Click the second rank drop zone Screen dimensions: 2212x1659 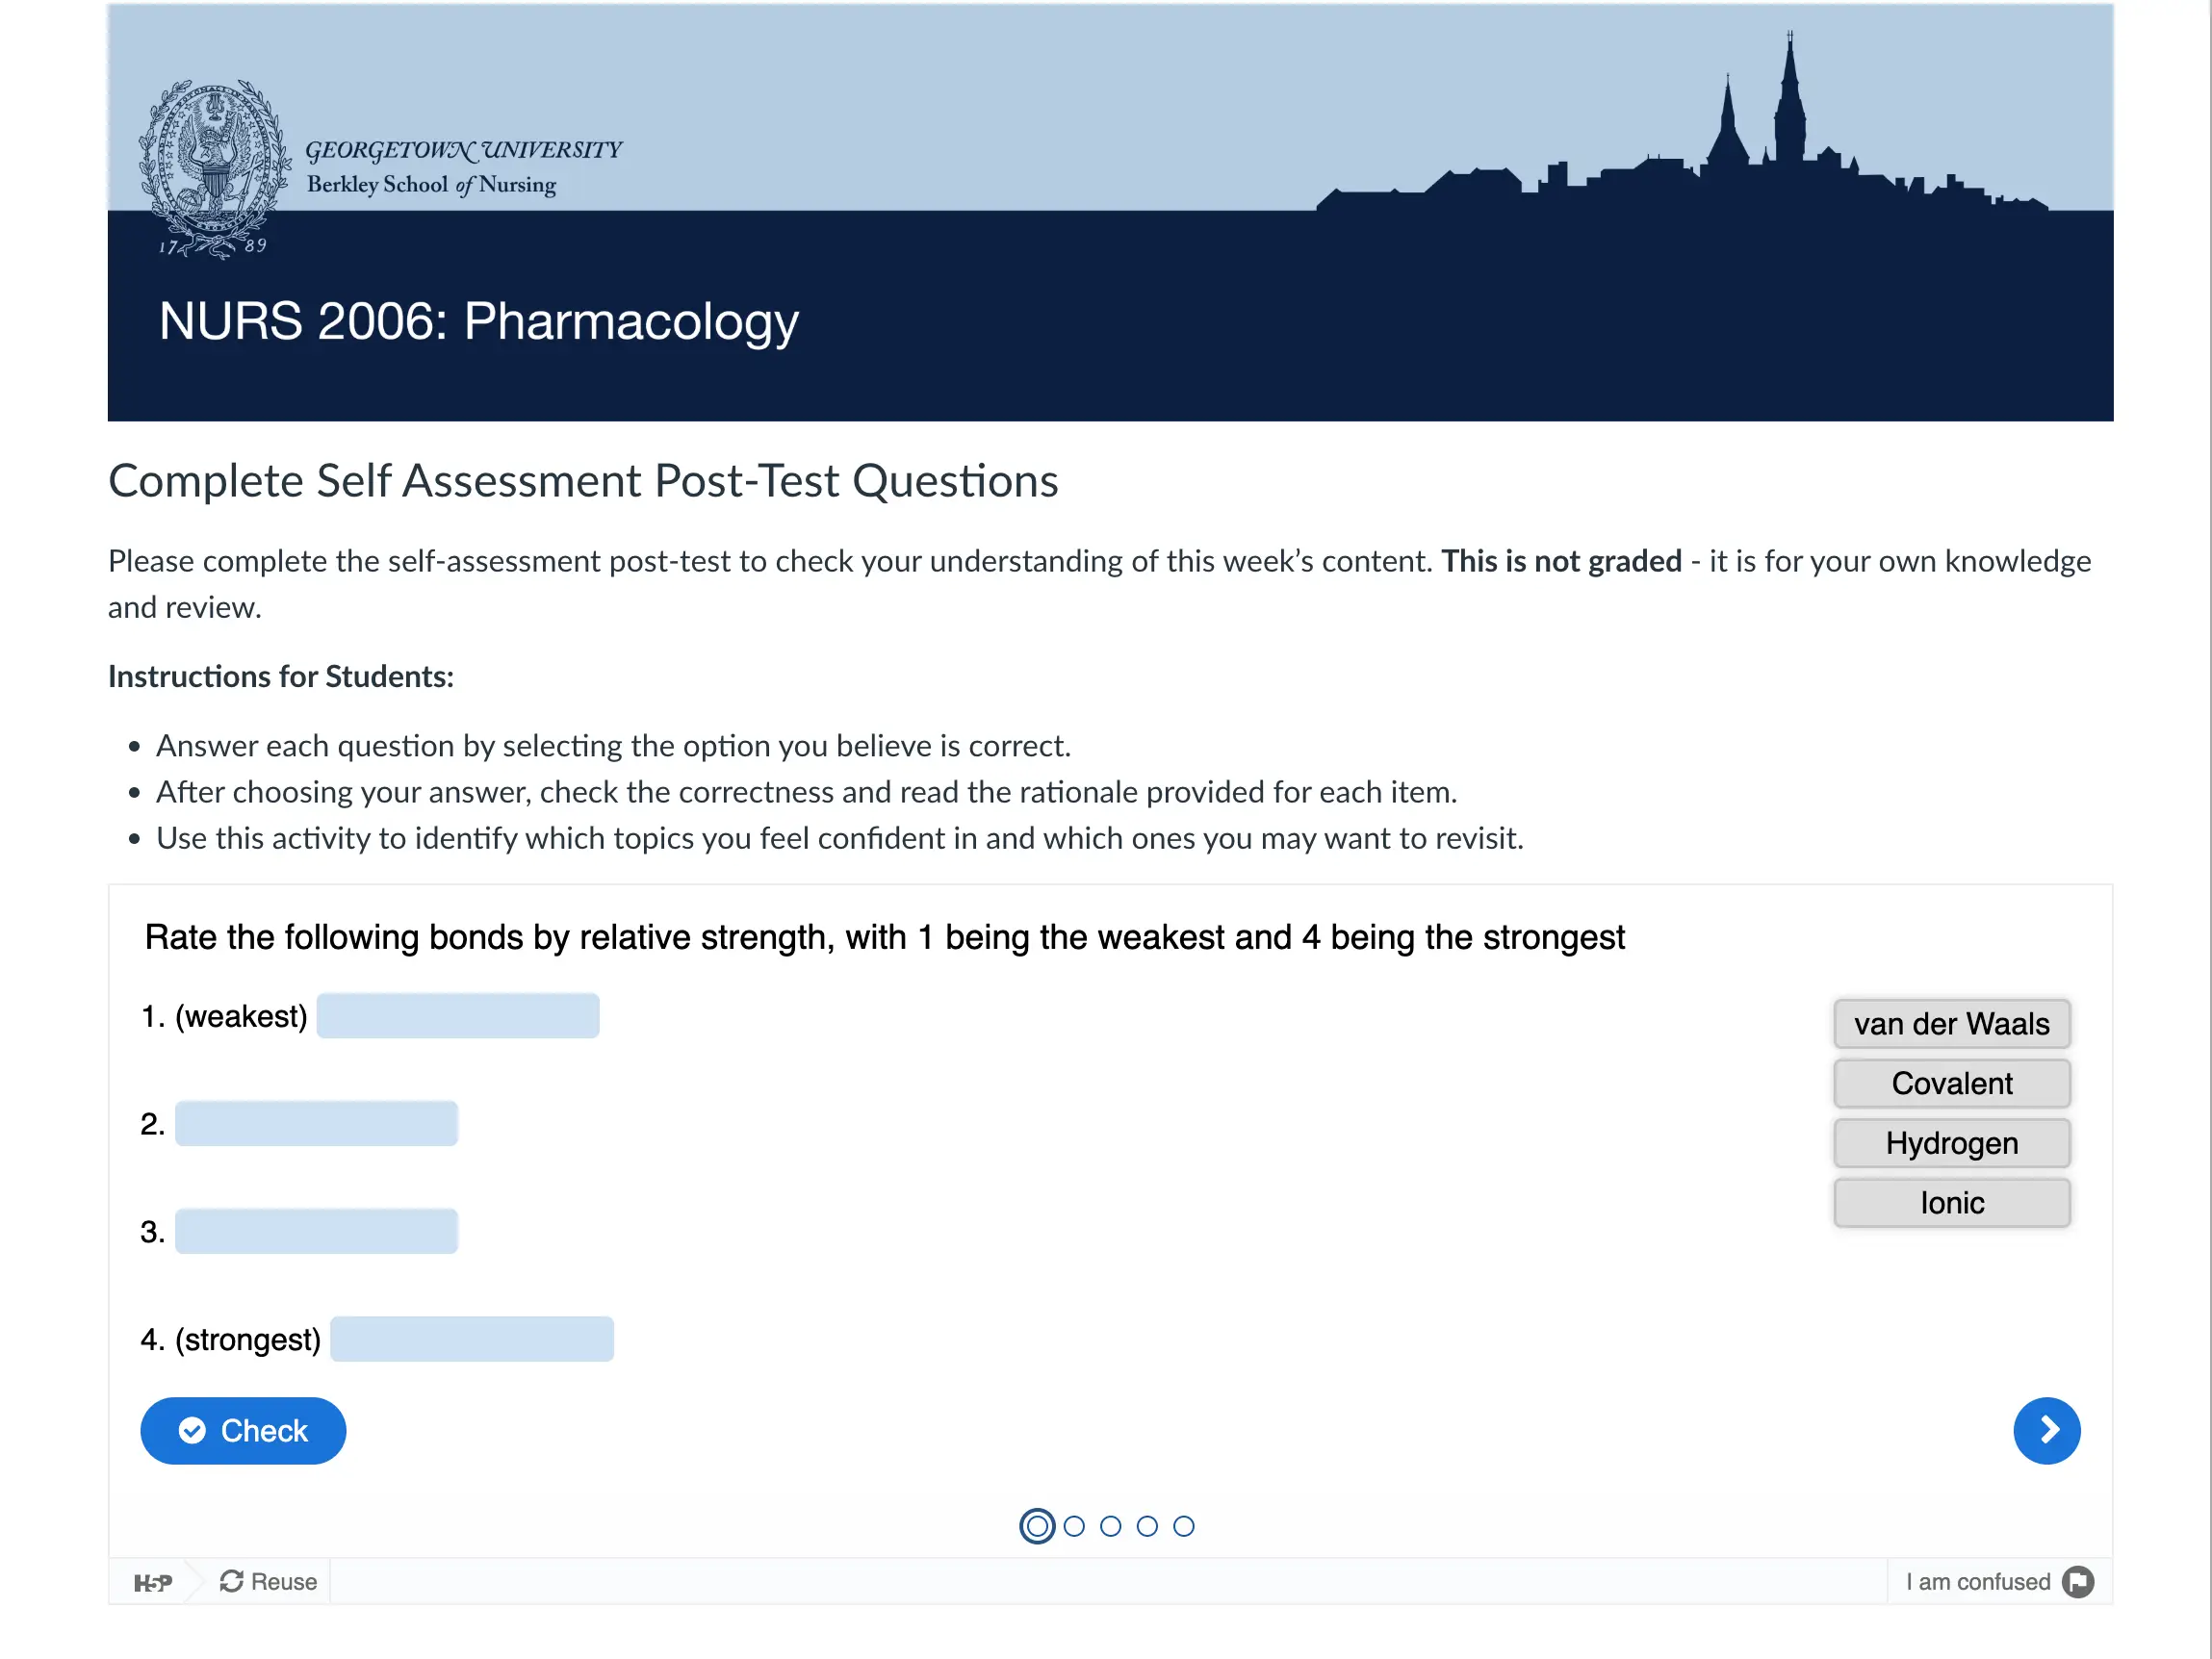[316, 1124]
